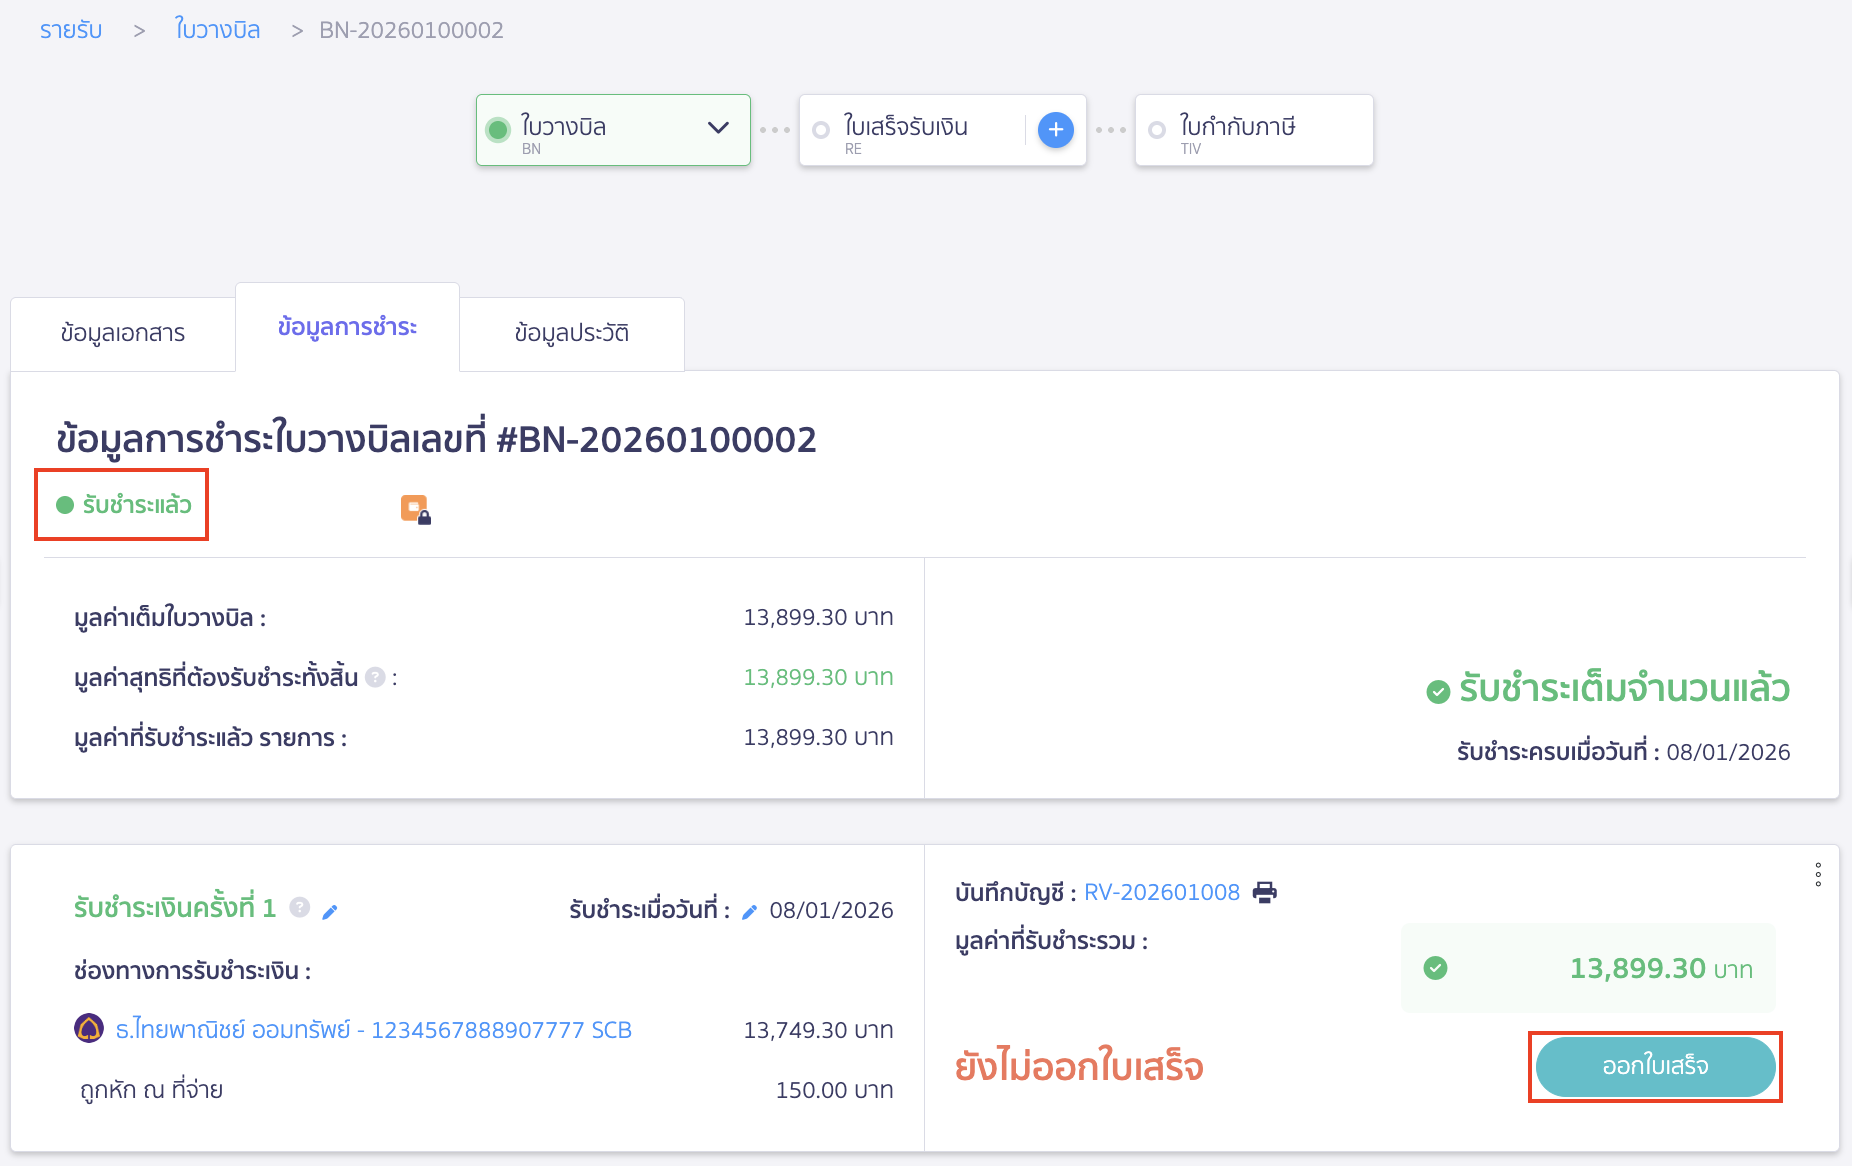The width and height of the screenshot is (1852, 1166).
Task: Edit the payment date with the pencil icon
Action: pyautogui.click(x=750, y=911)
